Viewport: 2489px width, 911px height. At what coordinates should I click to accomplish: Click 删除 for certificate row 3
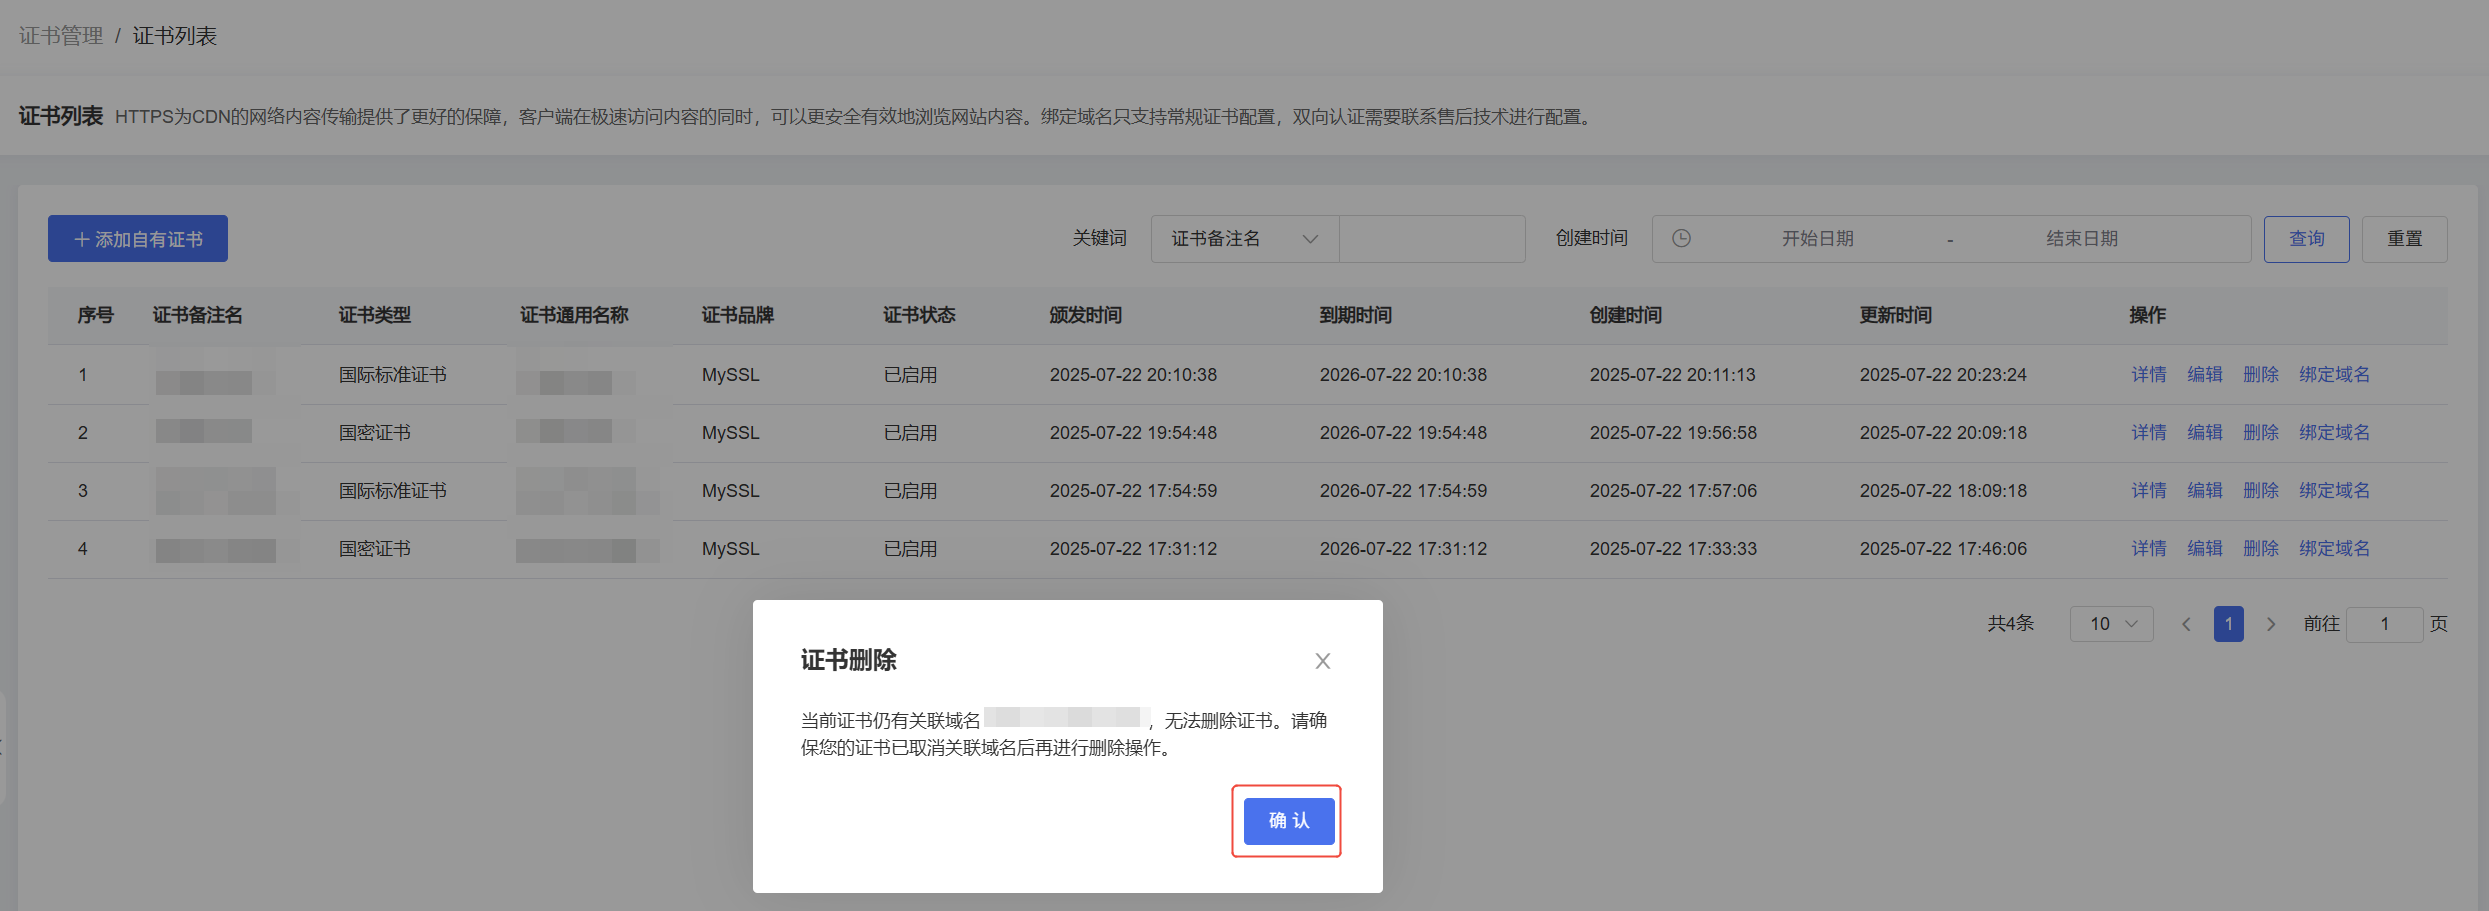point(2261,490)
